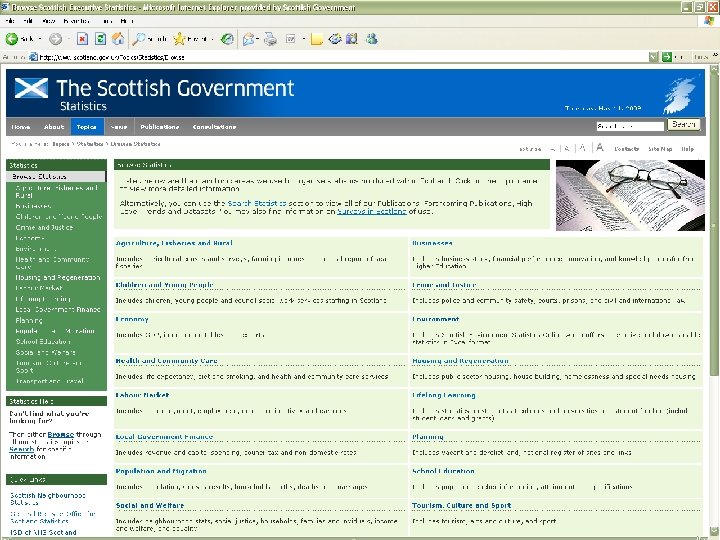720x540 pixels.
Task: Select Planning in the sidebar
Action: click(x=29, y=320)
